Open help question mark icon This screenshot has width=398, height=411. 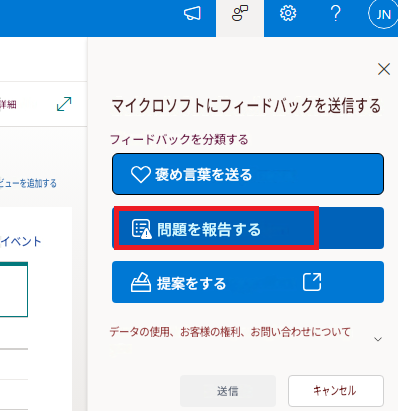click(335, 14)
